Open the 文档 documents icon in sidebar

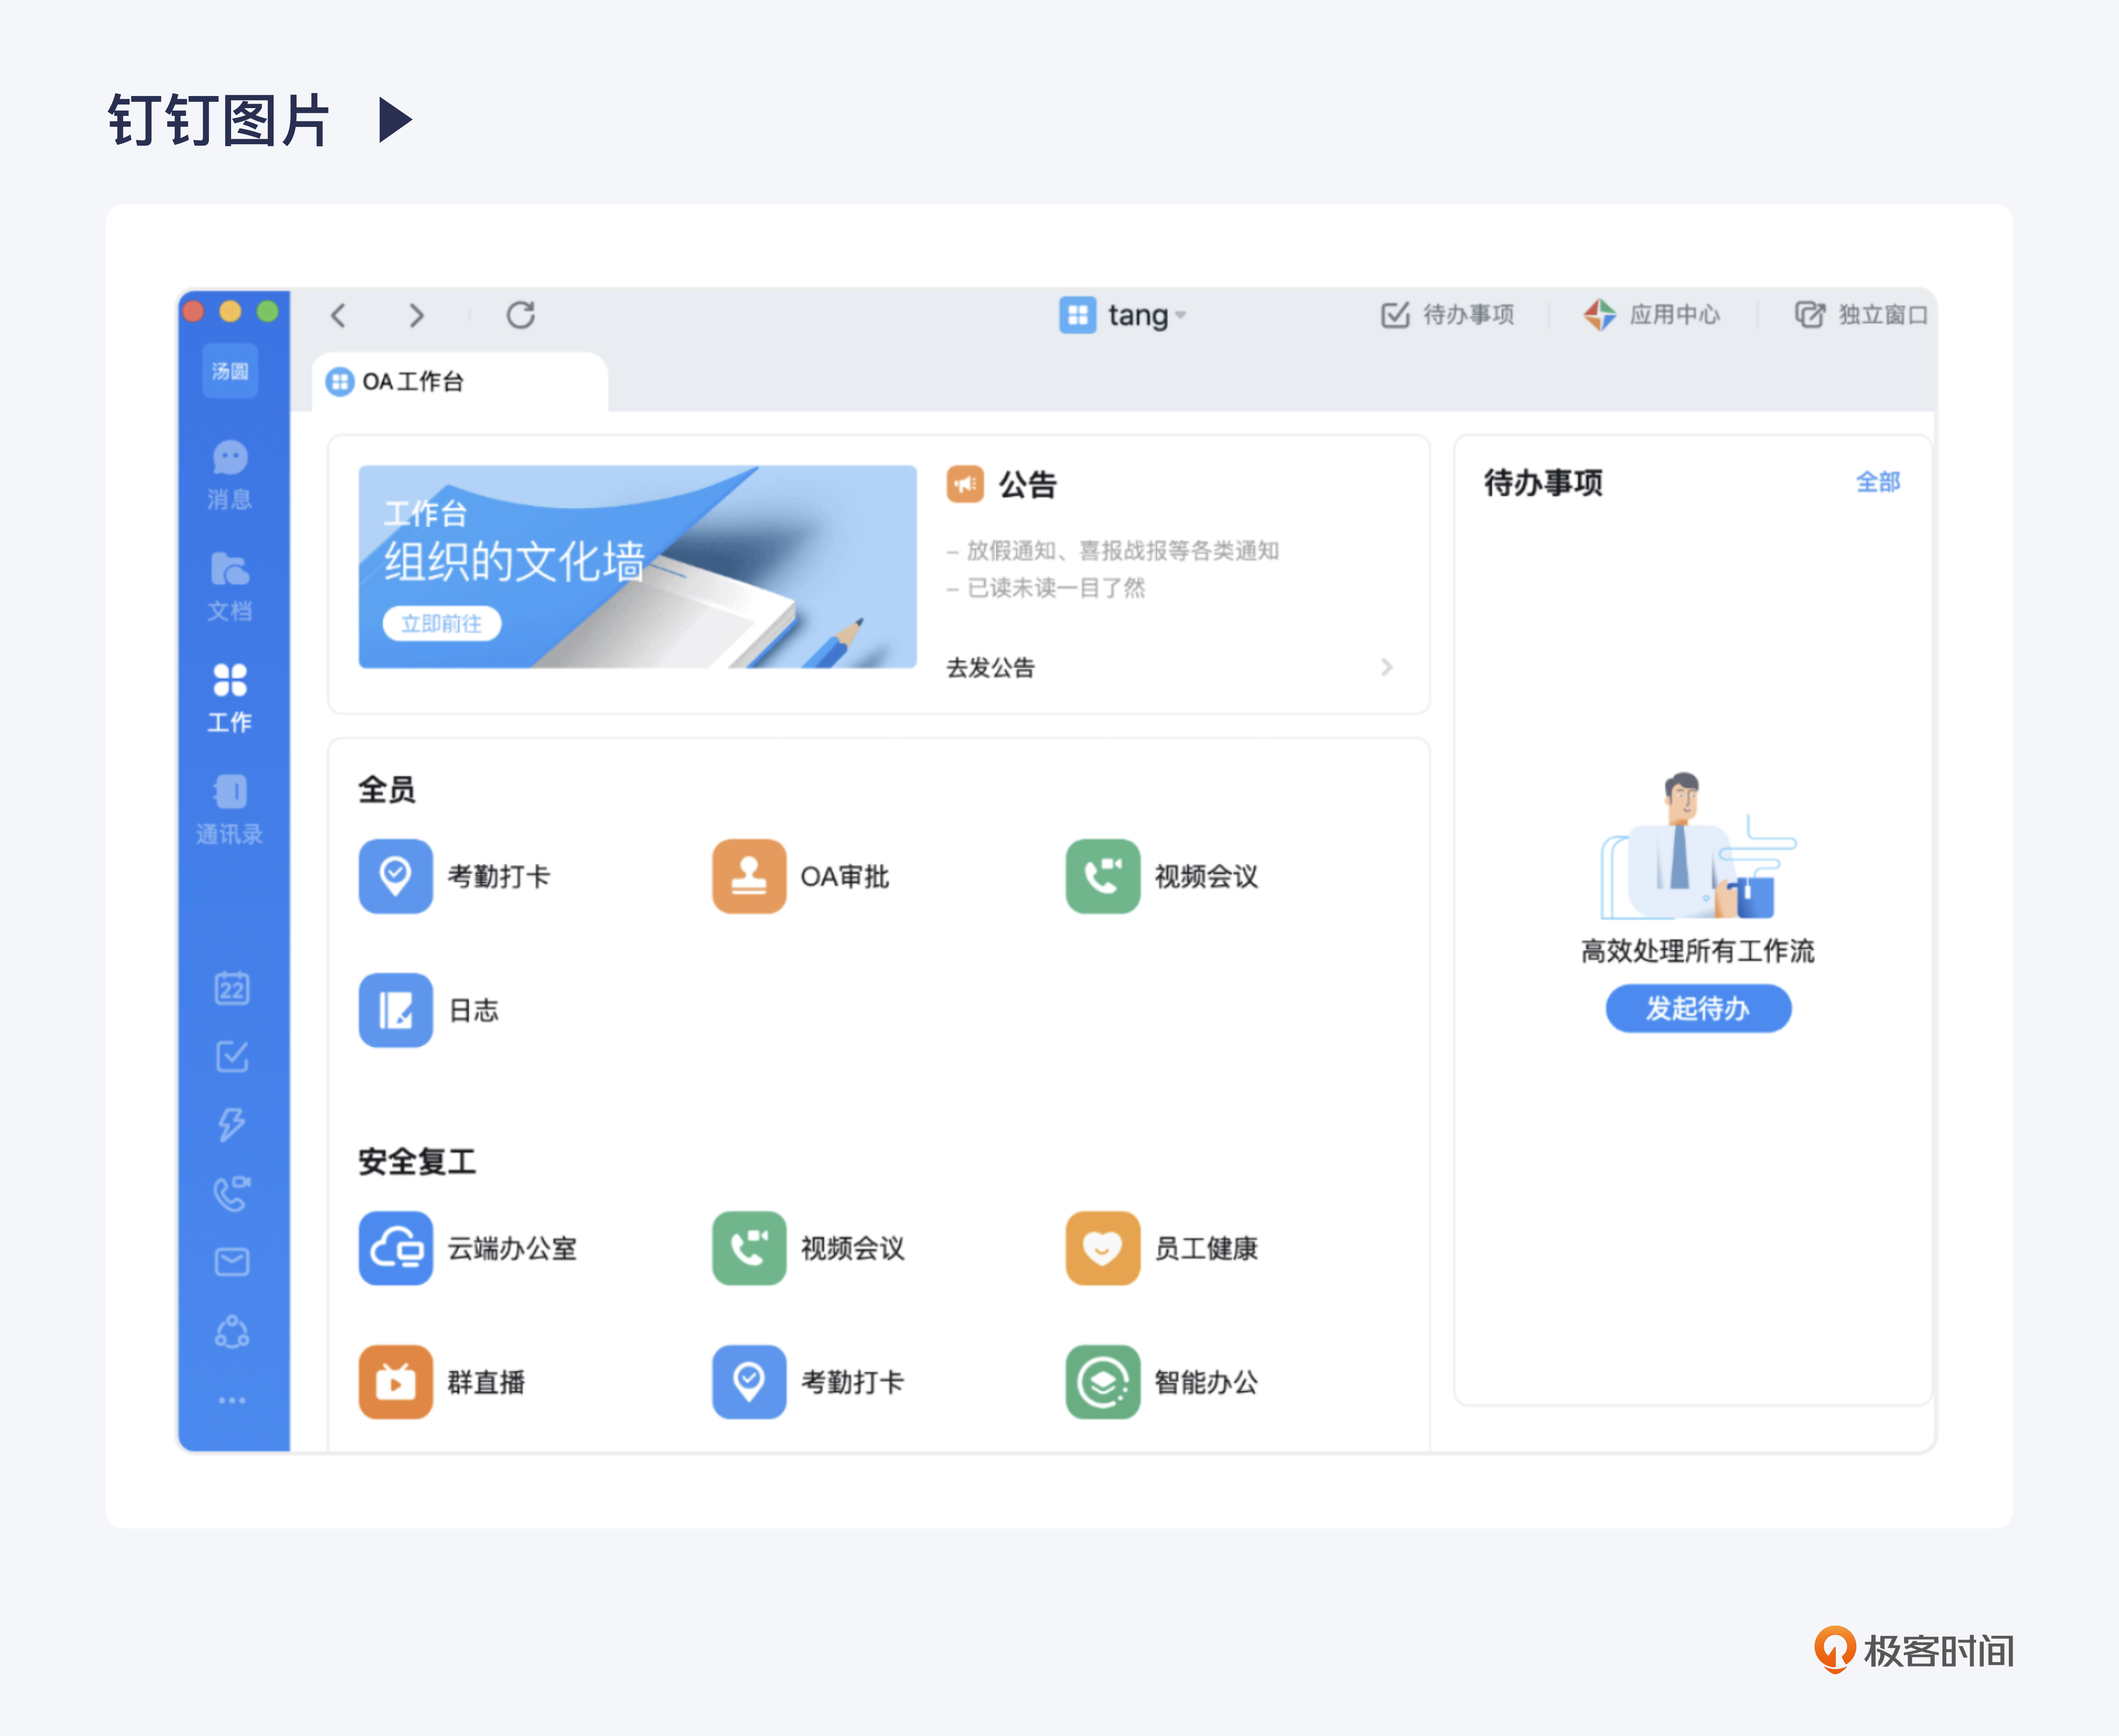tap(230, 587)
